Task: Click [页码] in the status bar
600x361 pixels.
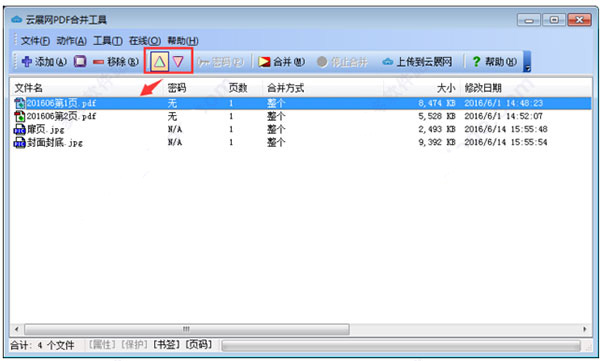Action: (199, 345)
